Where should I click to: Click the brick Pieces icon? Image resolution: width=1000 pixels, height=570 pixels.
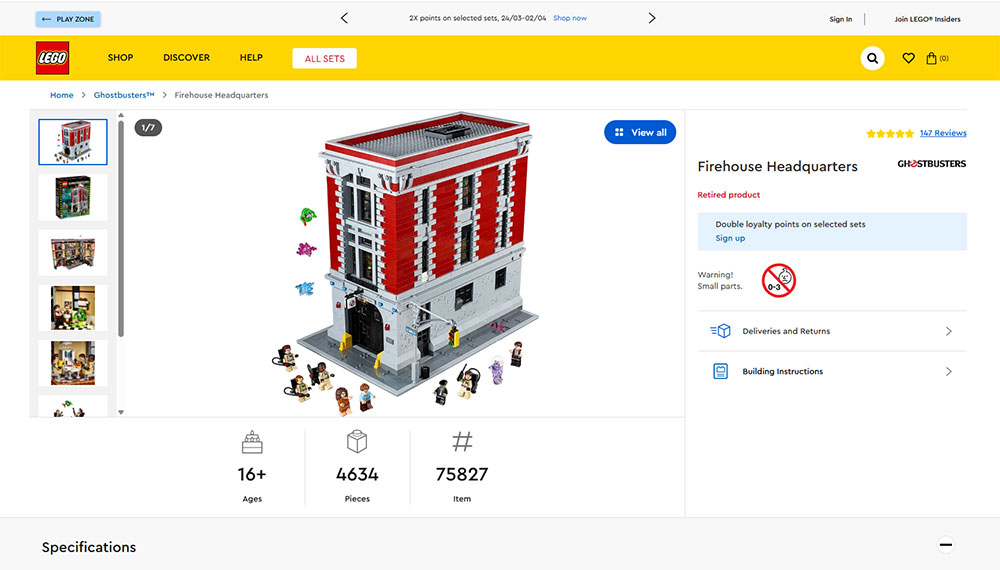(x=357, y=441)
